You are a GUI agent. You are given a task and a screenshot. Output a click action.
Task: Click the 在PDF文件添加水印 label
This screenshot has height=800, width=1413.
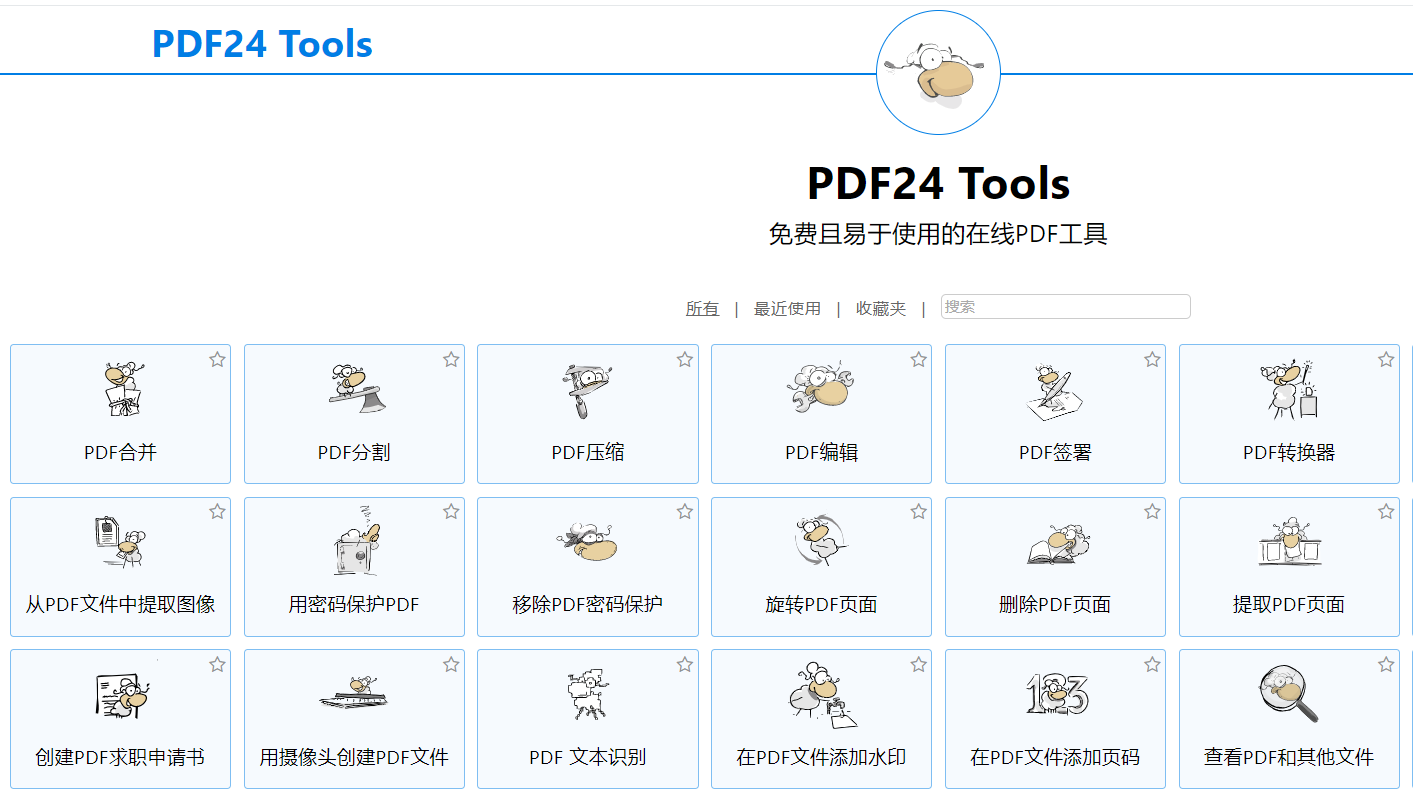822,758
